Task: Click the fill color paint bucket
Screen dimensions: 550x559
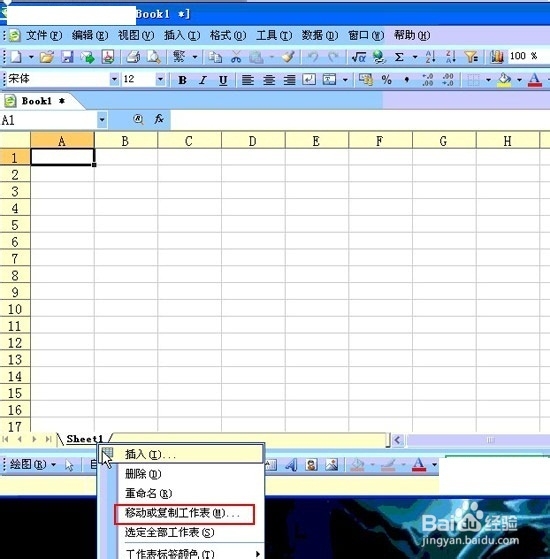Action: click(x=504, y=80)
